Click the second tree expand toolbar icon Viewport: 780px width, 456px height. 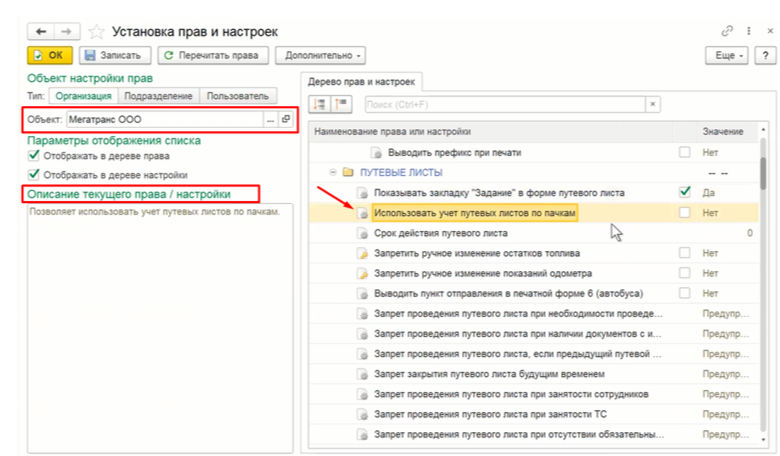341,104
